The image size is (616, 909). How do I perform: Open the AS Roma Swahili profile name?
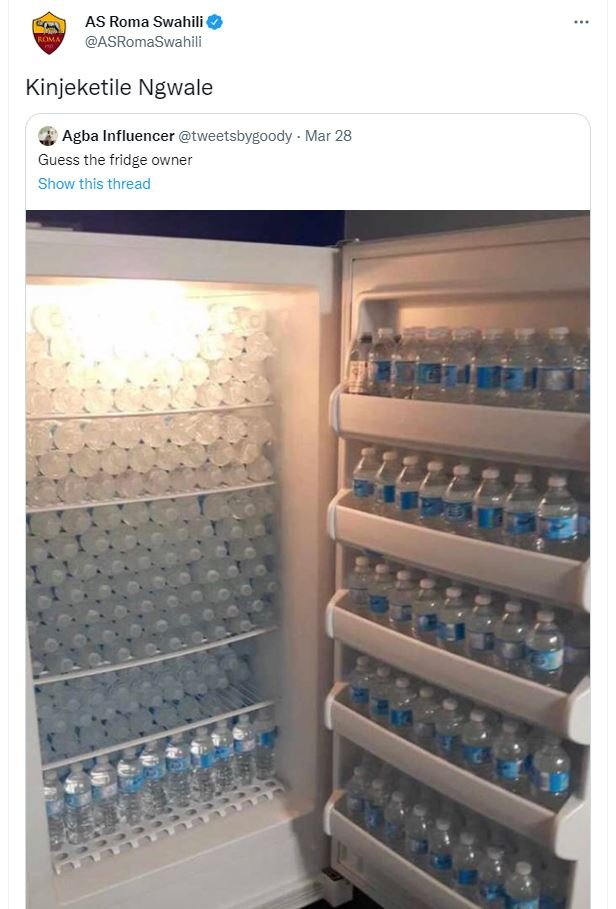pyautogui.click(x=144, y=22)
